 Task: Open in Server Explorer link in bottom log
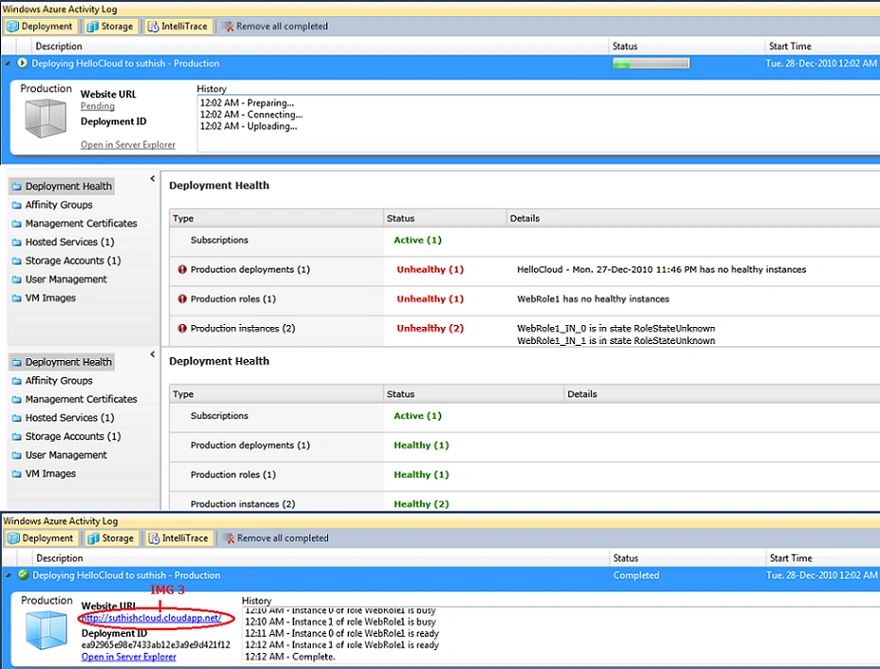pyautogui.click(x=129, y=657)
